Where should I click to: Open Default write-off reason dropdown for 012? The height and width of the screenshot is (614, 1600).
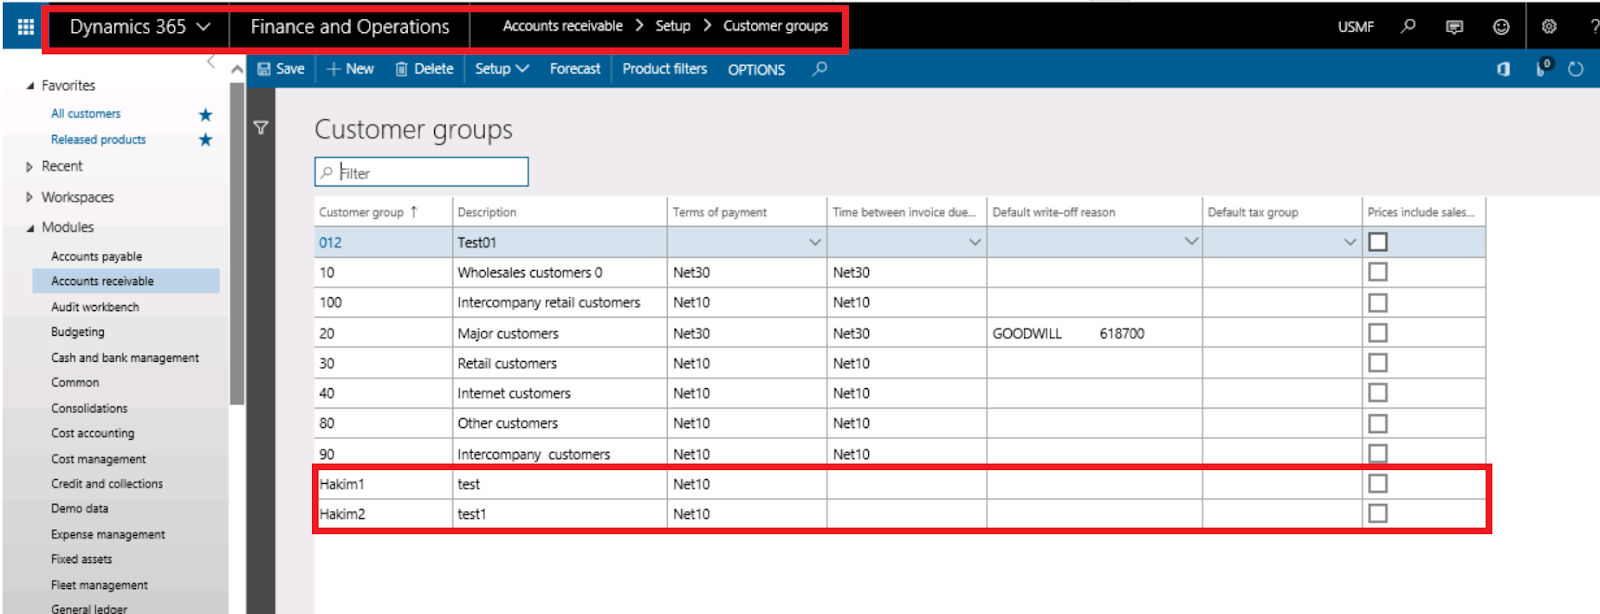click(1191, 242)
